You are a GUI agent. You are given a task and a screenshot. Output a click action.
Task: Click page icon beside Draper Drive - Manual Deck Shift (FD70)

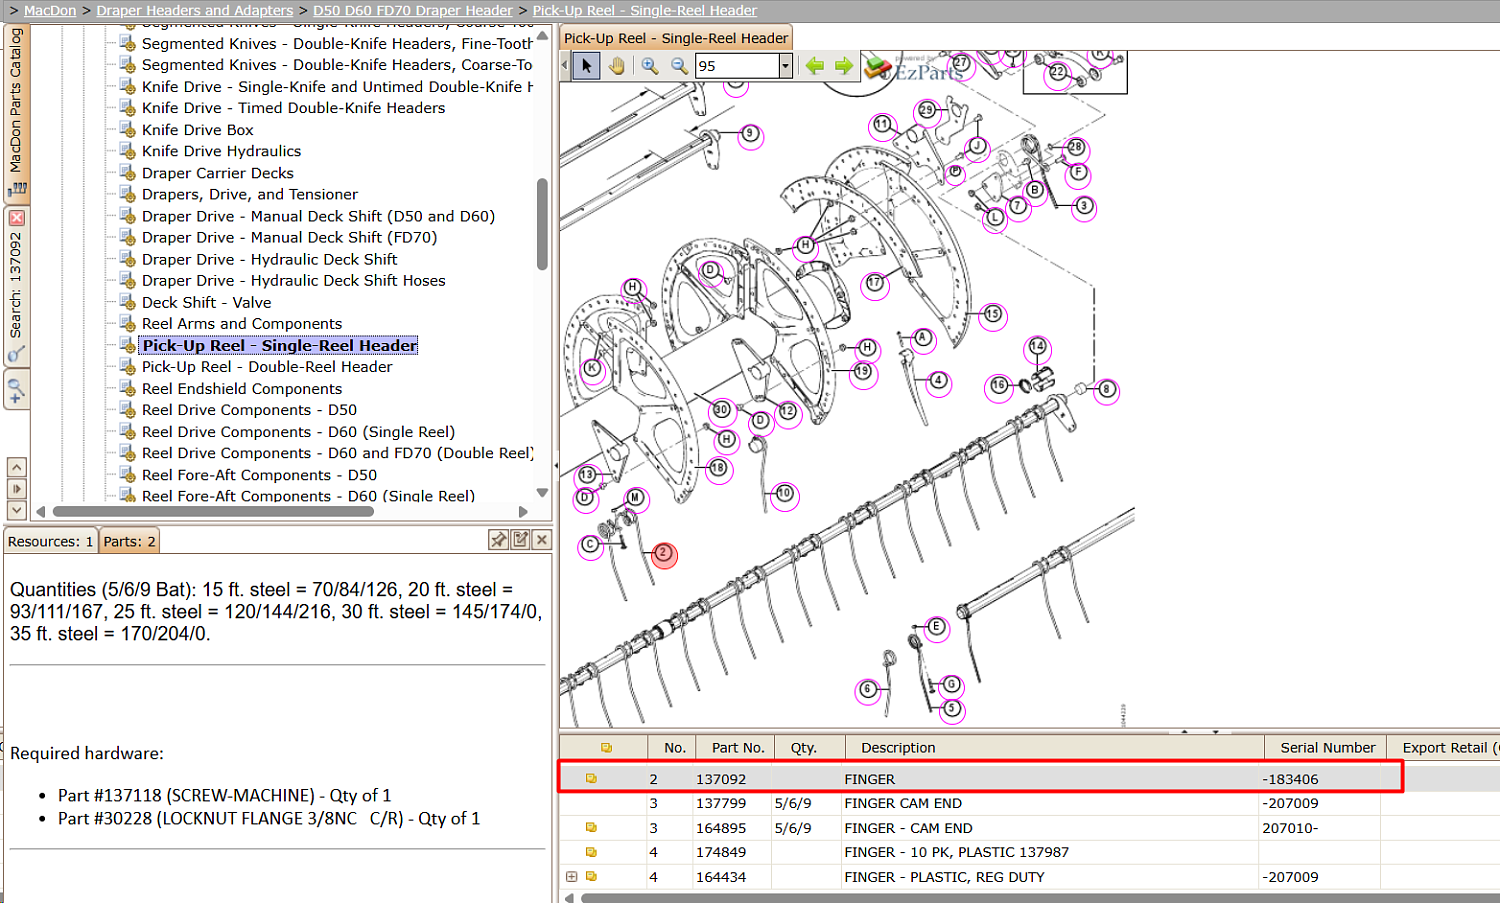click(x=128, y=237)
